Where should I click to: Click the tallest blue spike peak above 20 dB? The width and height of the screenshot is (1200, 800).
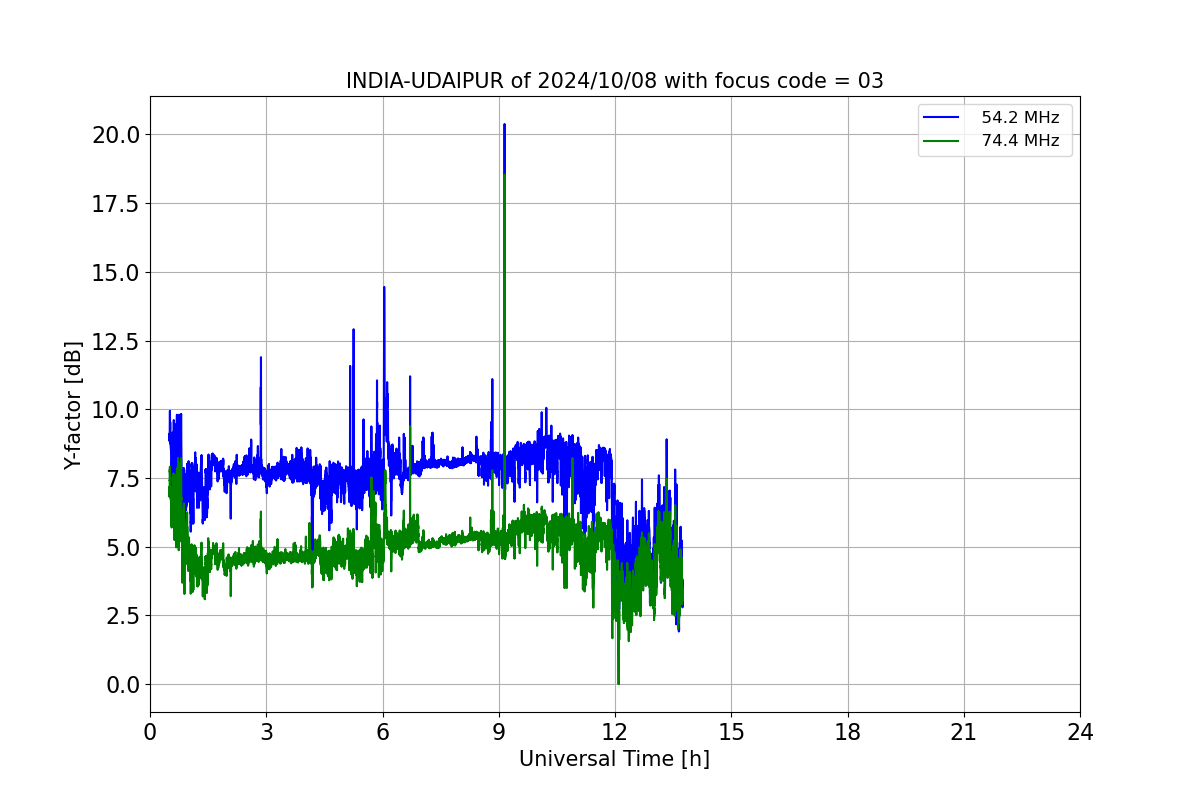(504, 126)
